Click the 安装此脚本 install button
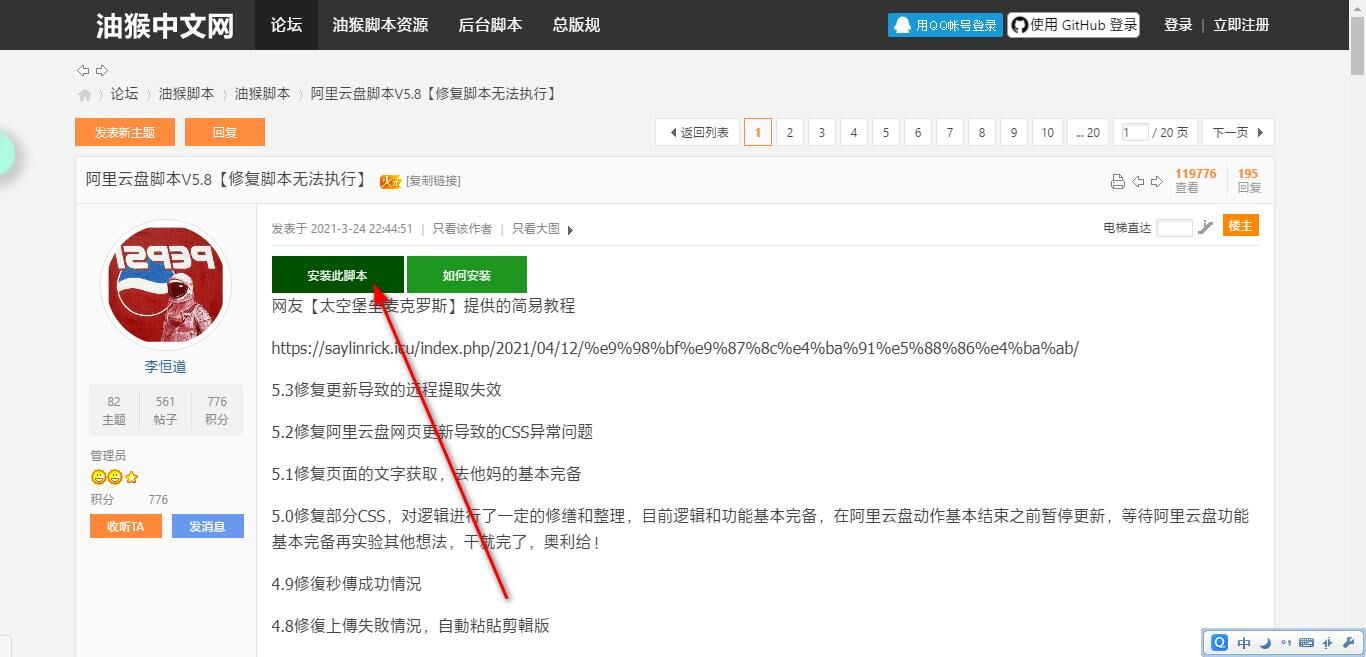Viewport: 1366px width, 657px height. tap(337, 275)
